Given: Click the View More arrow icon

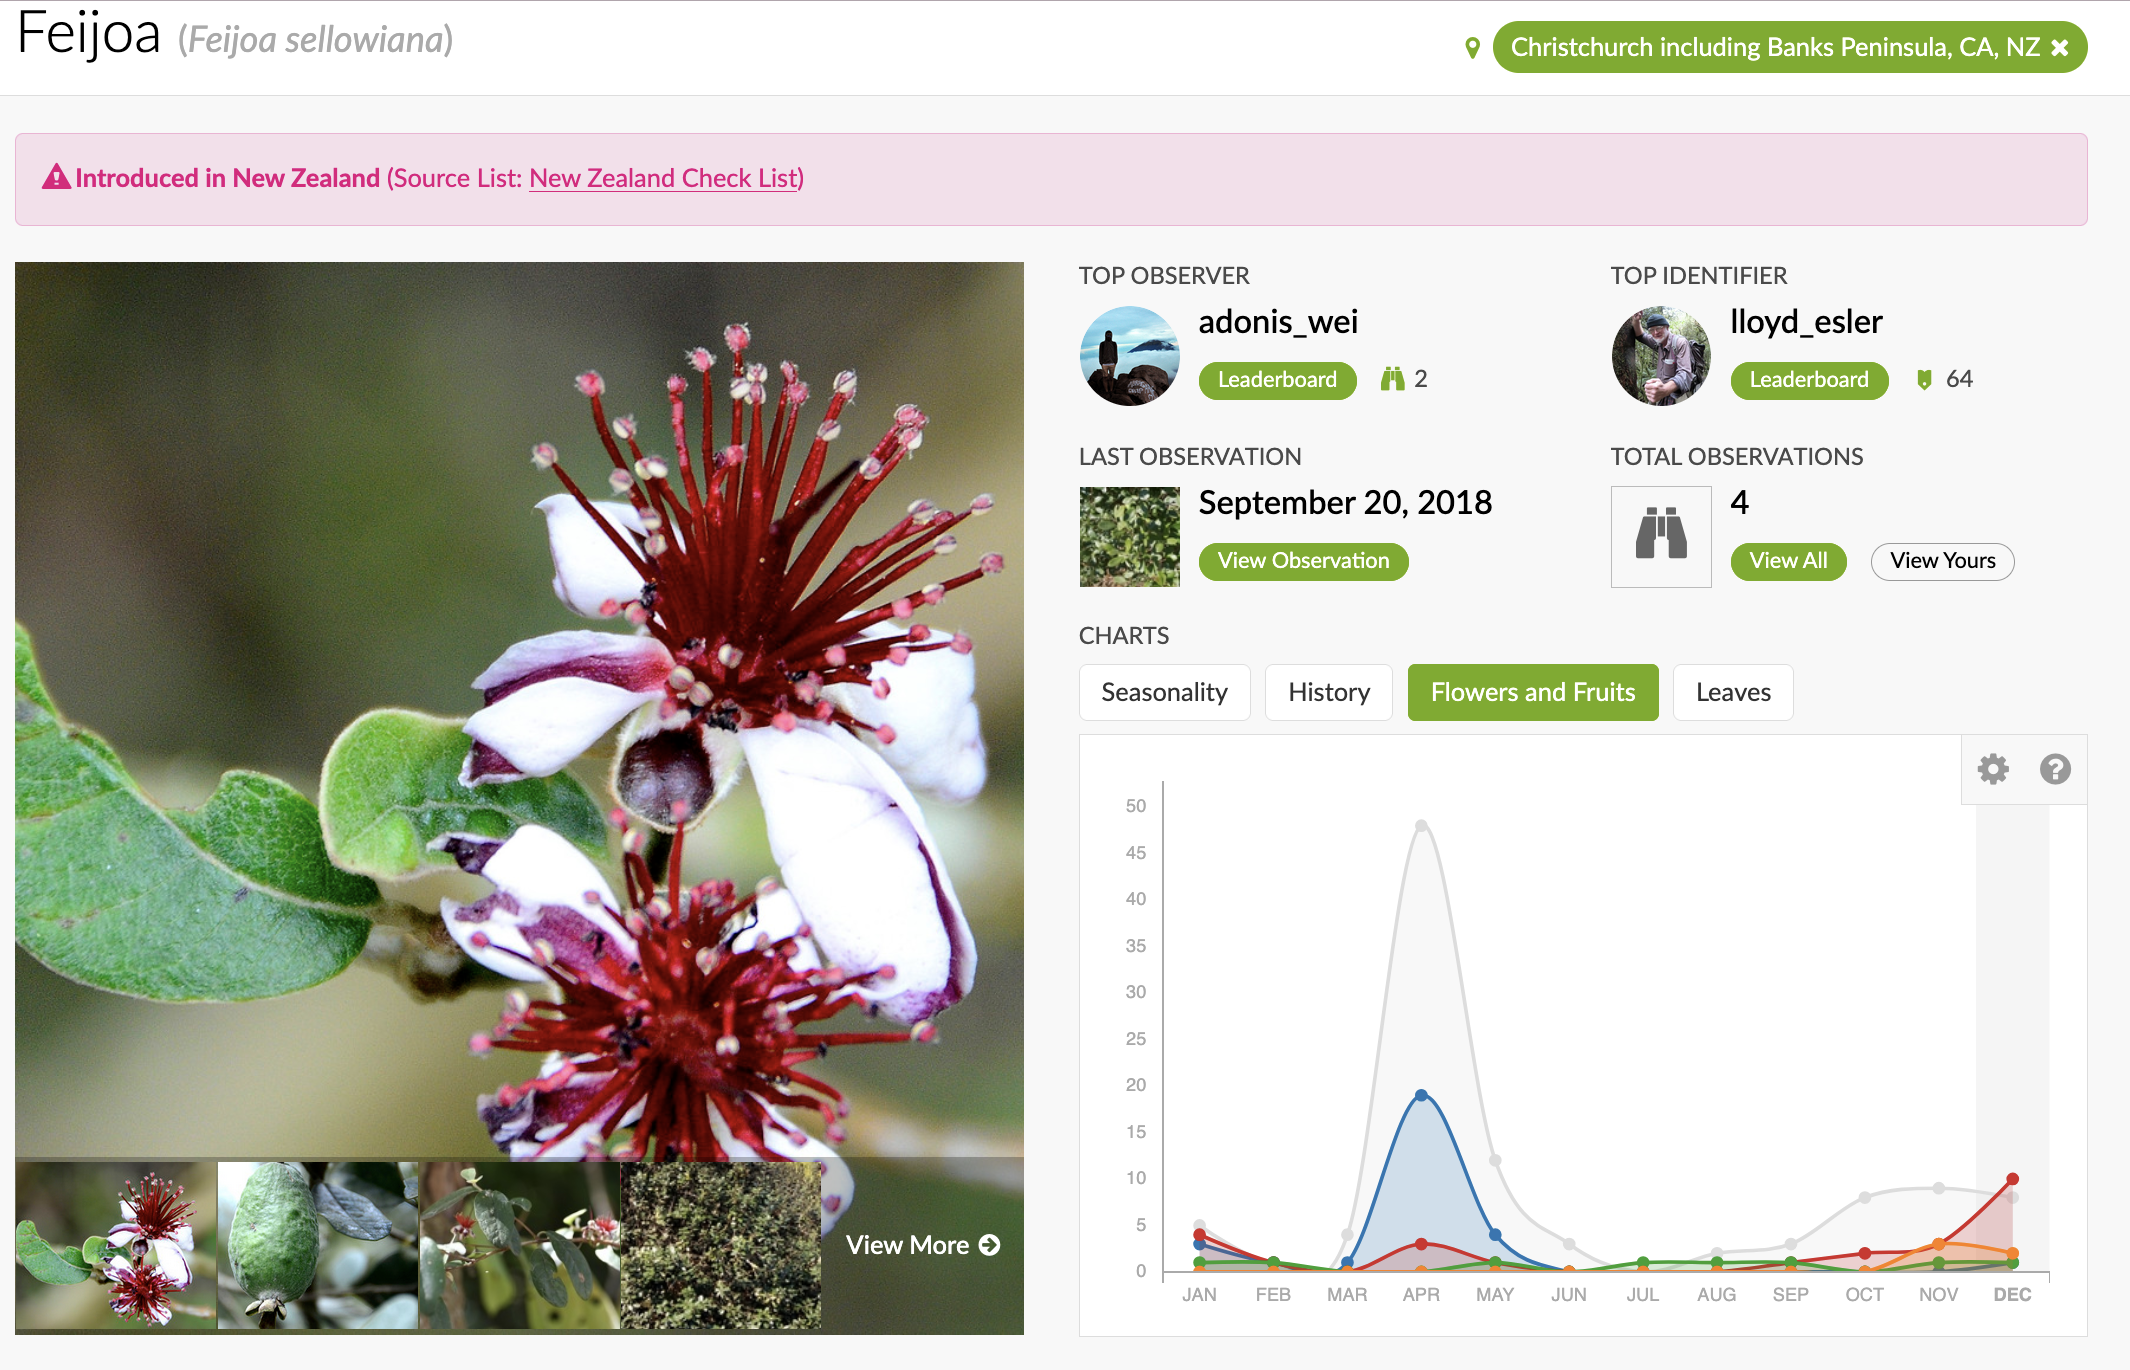Looking at the screenshot, I should coord(990,1245).
